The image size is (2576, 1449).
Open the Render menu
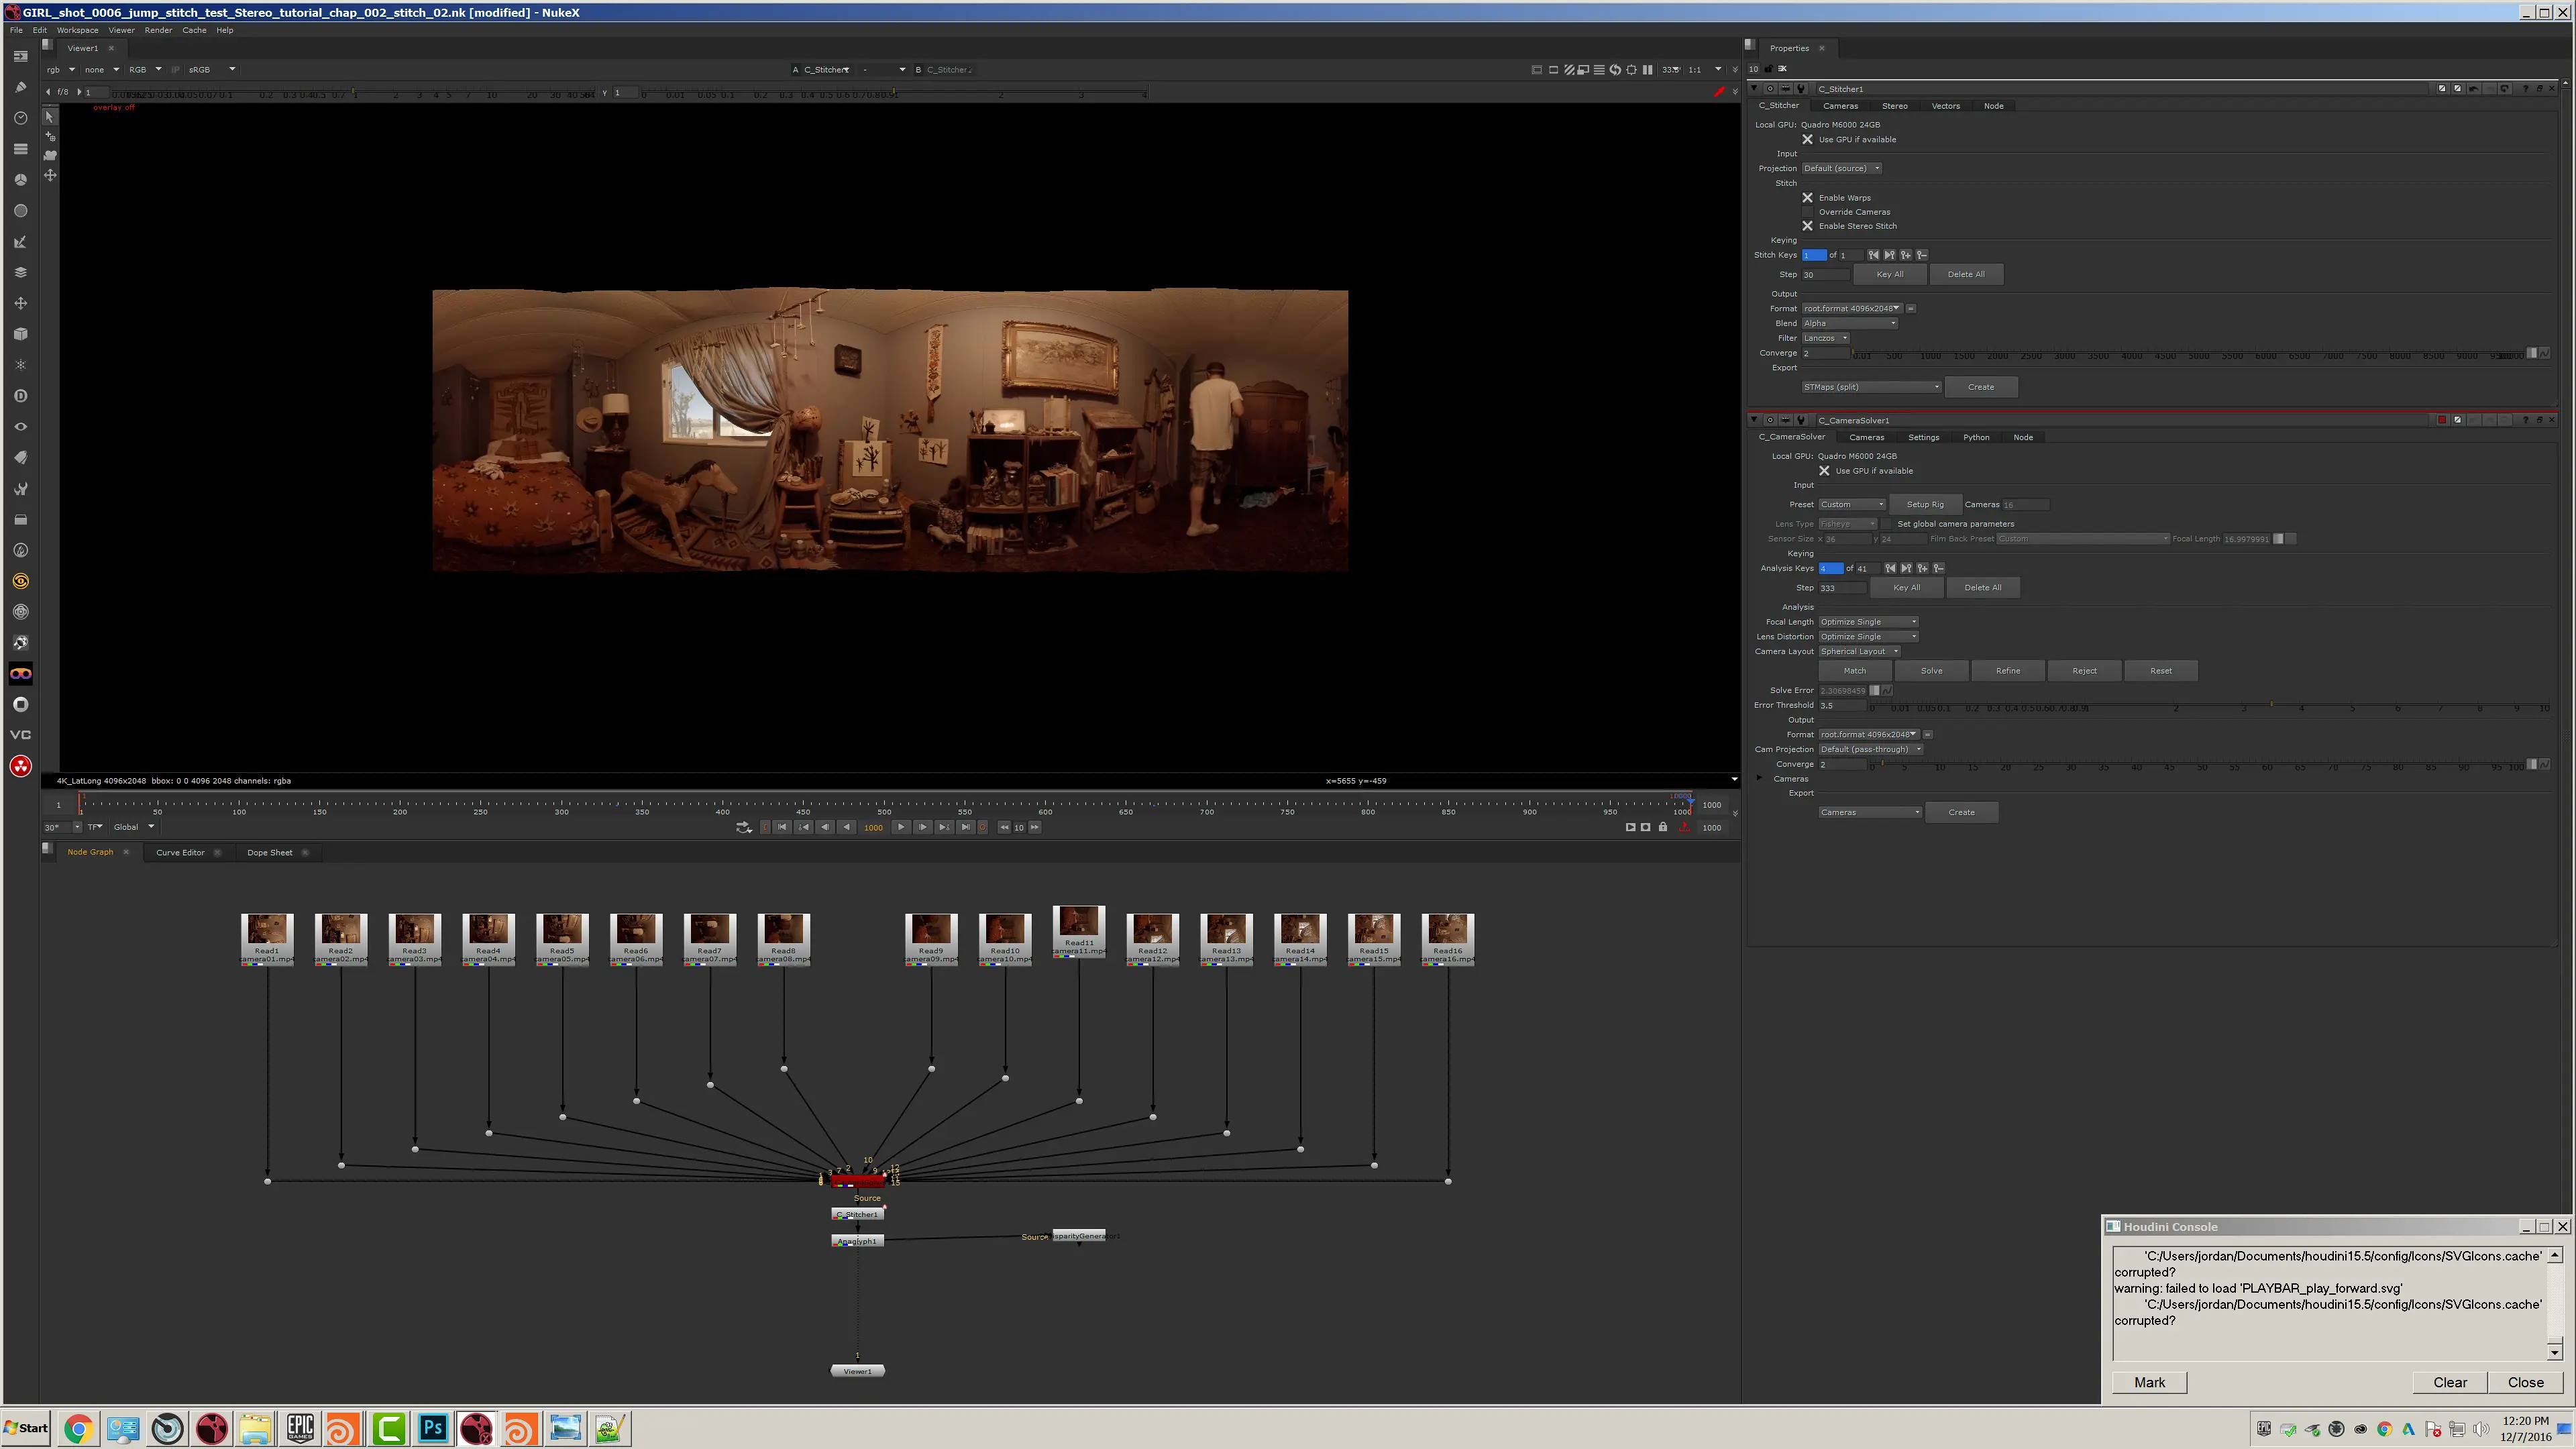click(158, 30)
